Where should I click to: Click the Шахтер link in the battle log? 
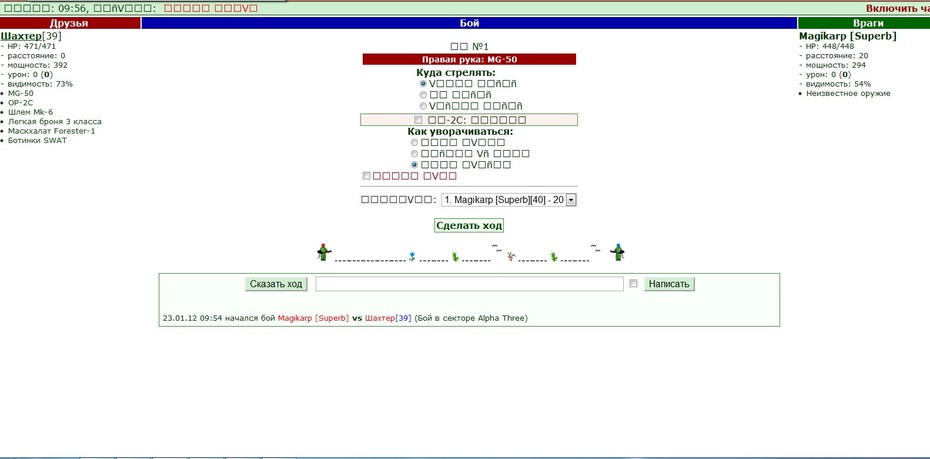(380, 318)
